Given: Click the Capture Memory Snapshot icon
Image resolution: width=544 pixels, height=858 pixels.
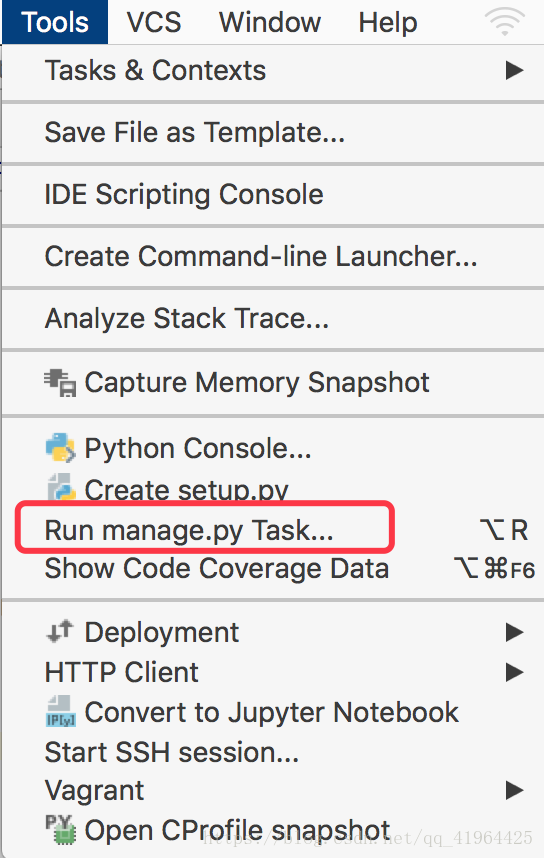Looking at the screenshot, I should (x=60, y=382).
